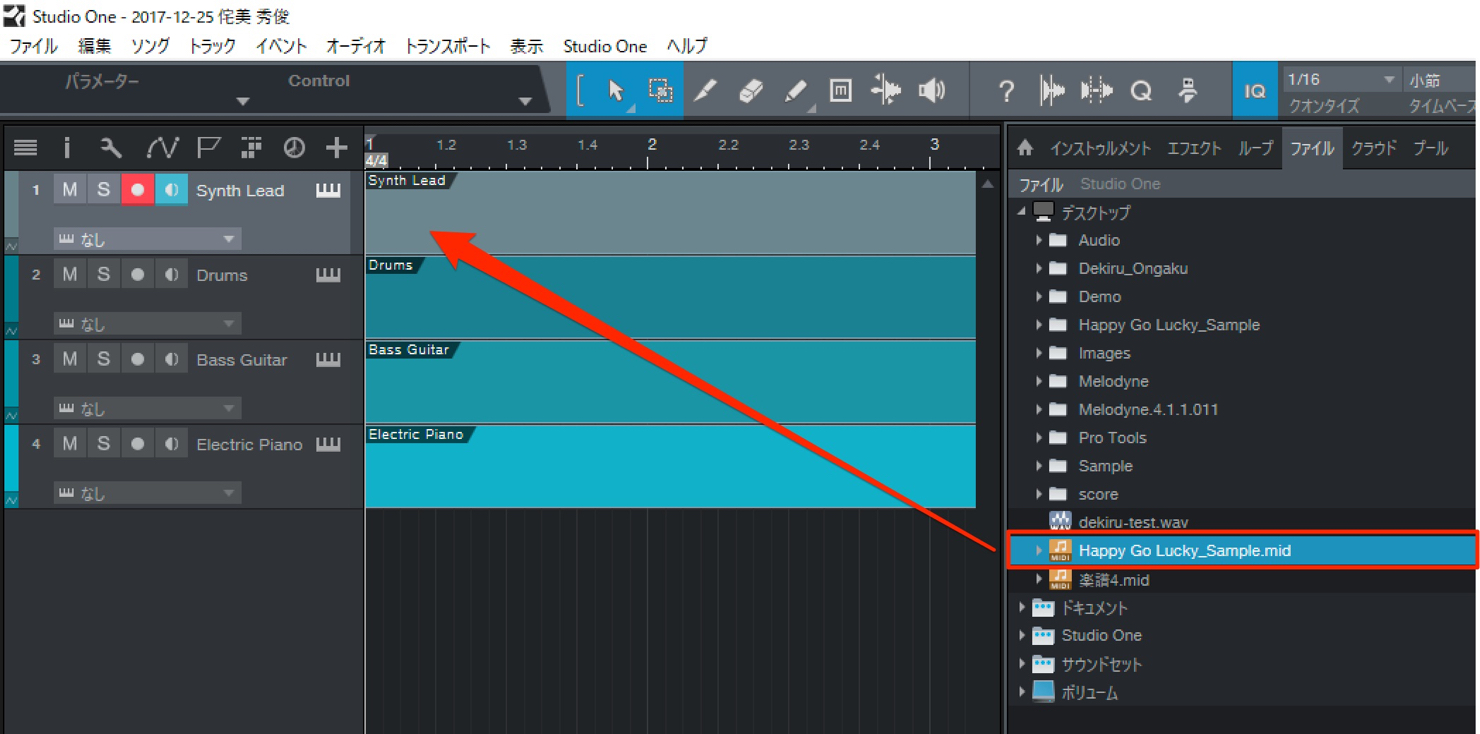This screenshot has width=1480, height=734.
Task: Open the inspector 'i' icon
Action: pyautogui.click(x=67, y=148)
